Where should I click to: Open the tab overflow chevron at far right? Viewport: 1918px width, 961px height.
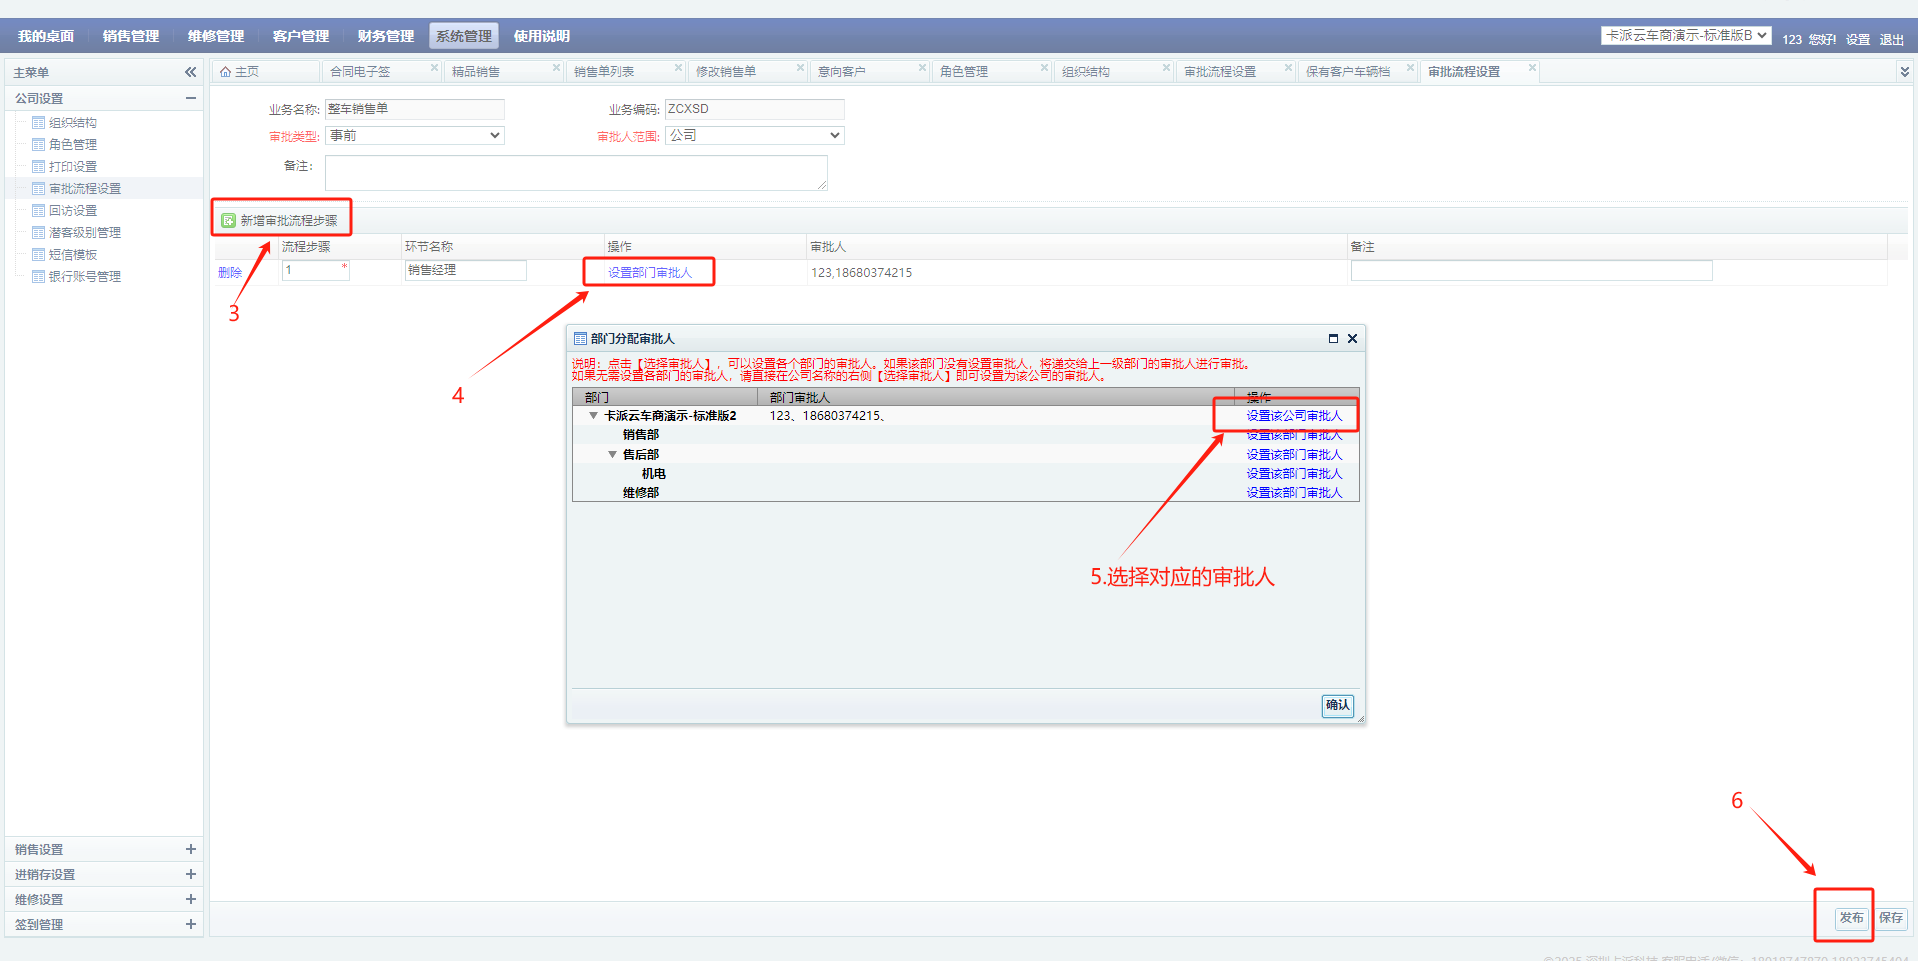(x=1904, y=72)
